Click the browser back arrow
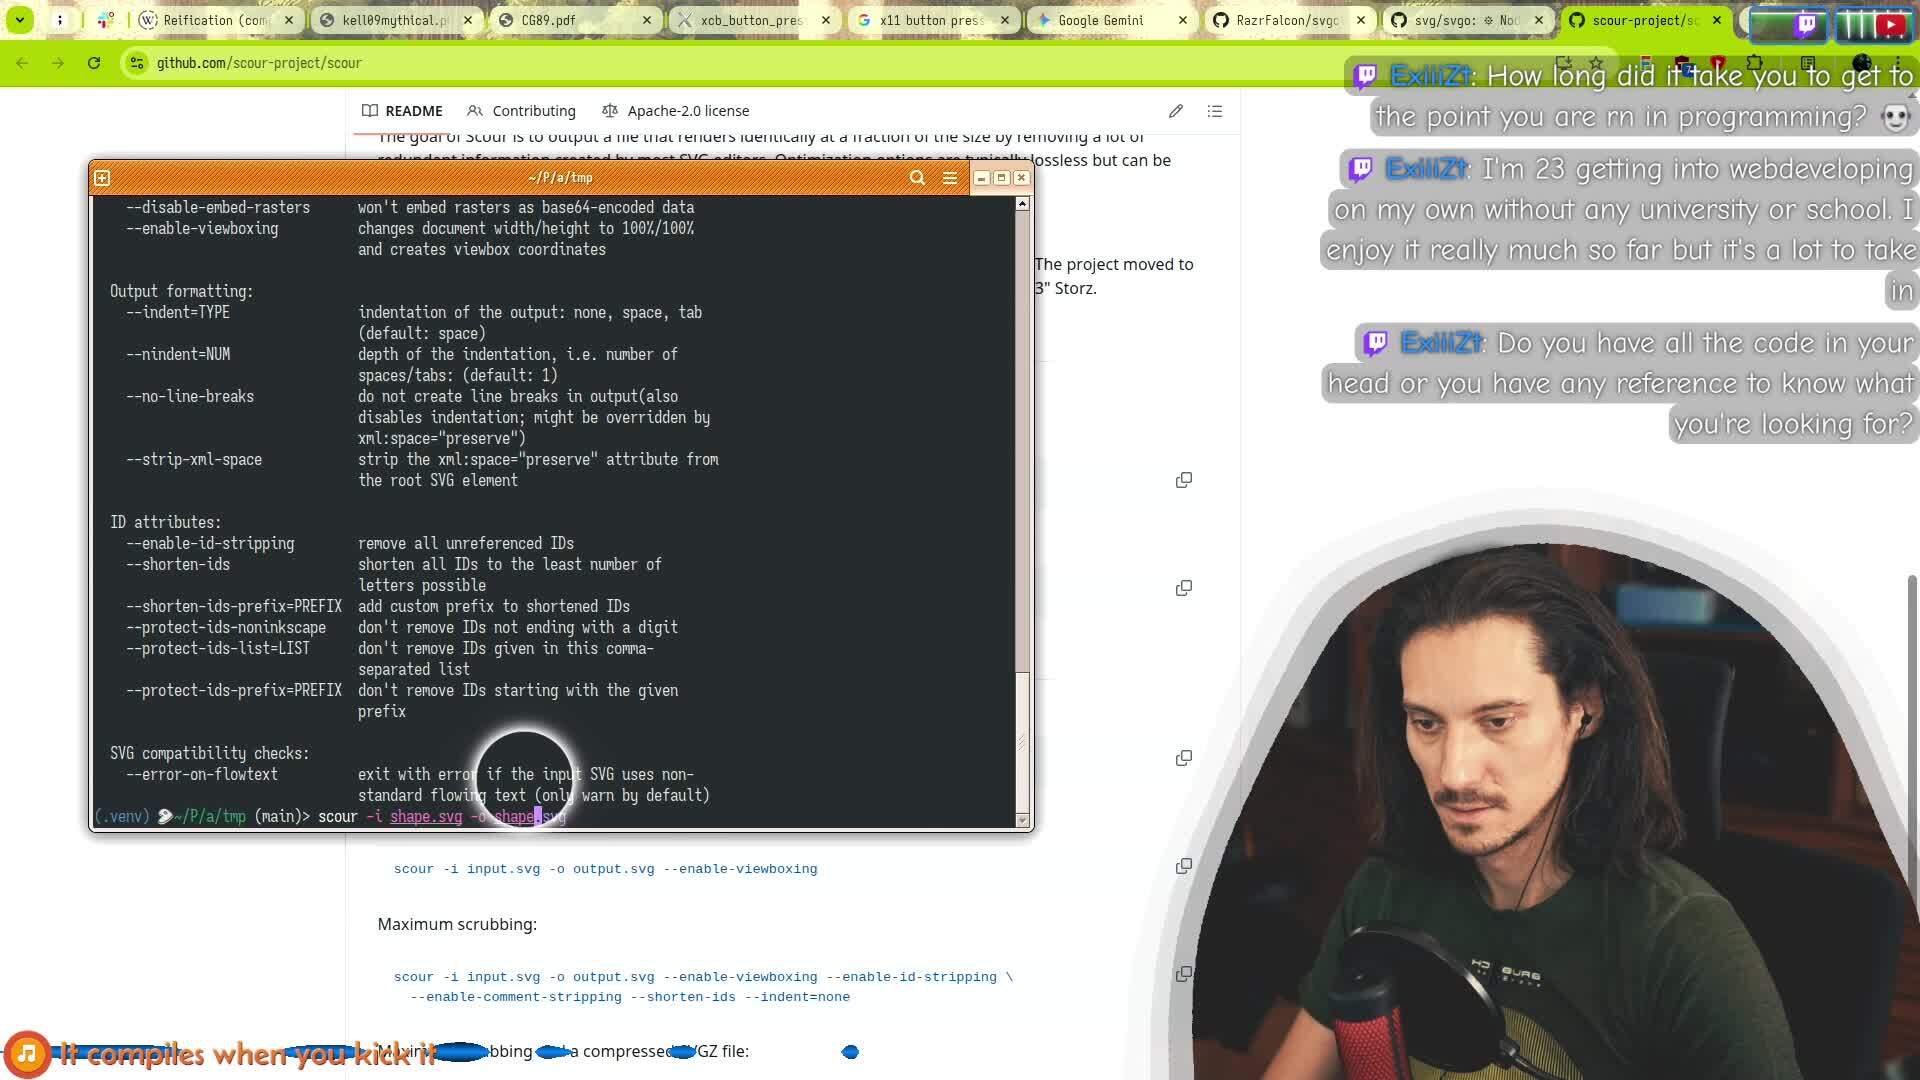Screen dimensions: 1920x1080 [22, 63]
